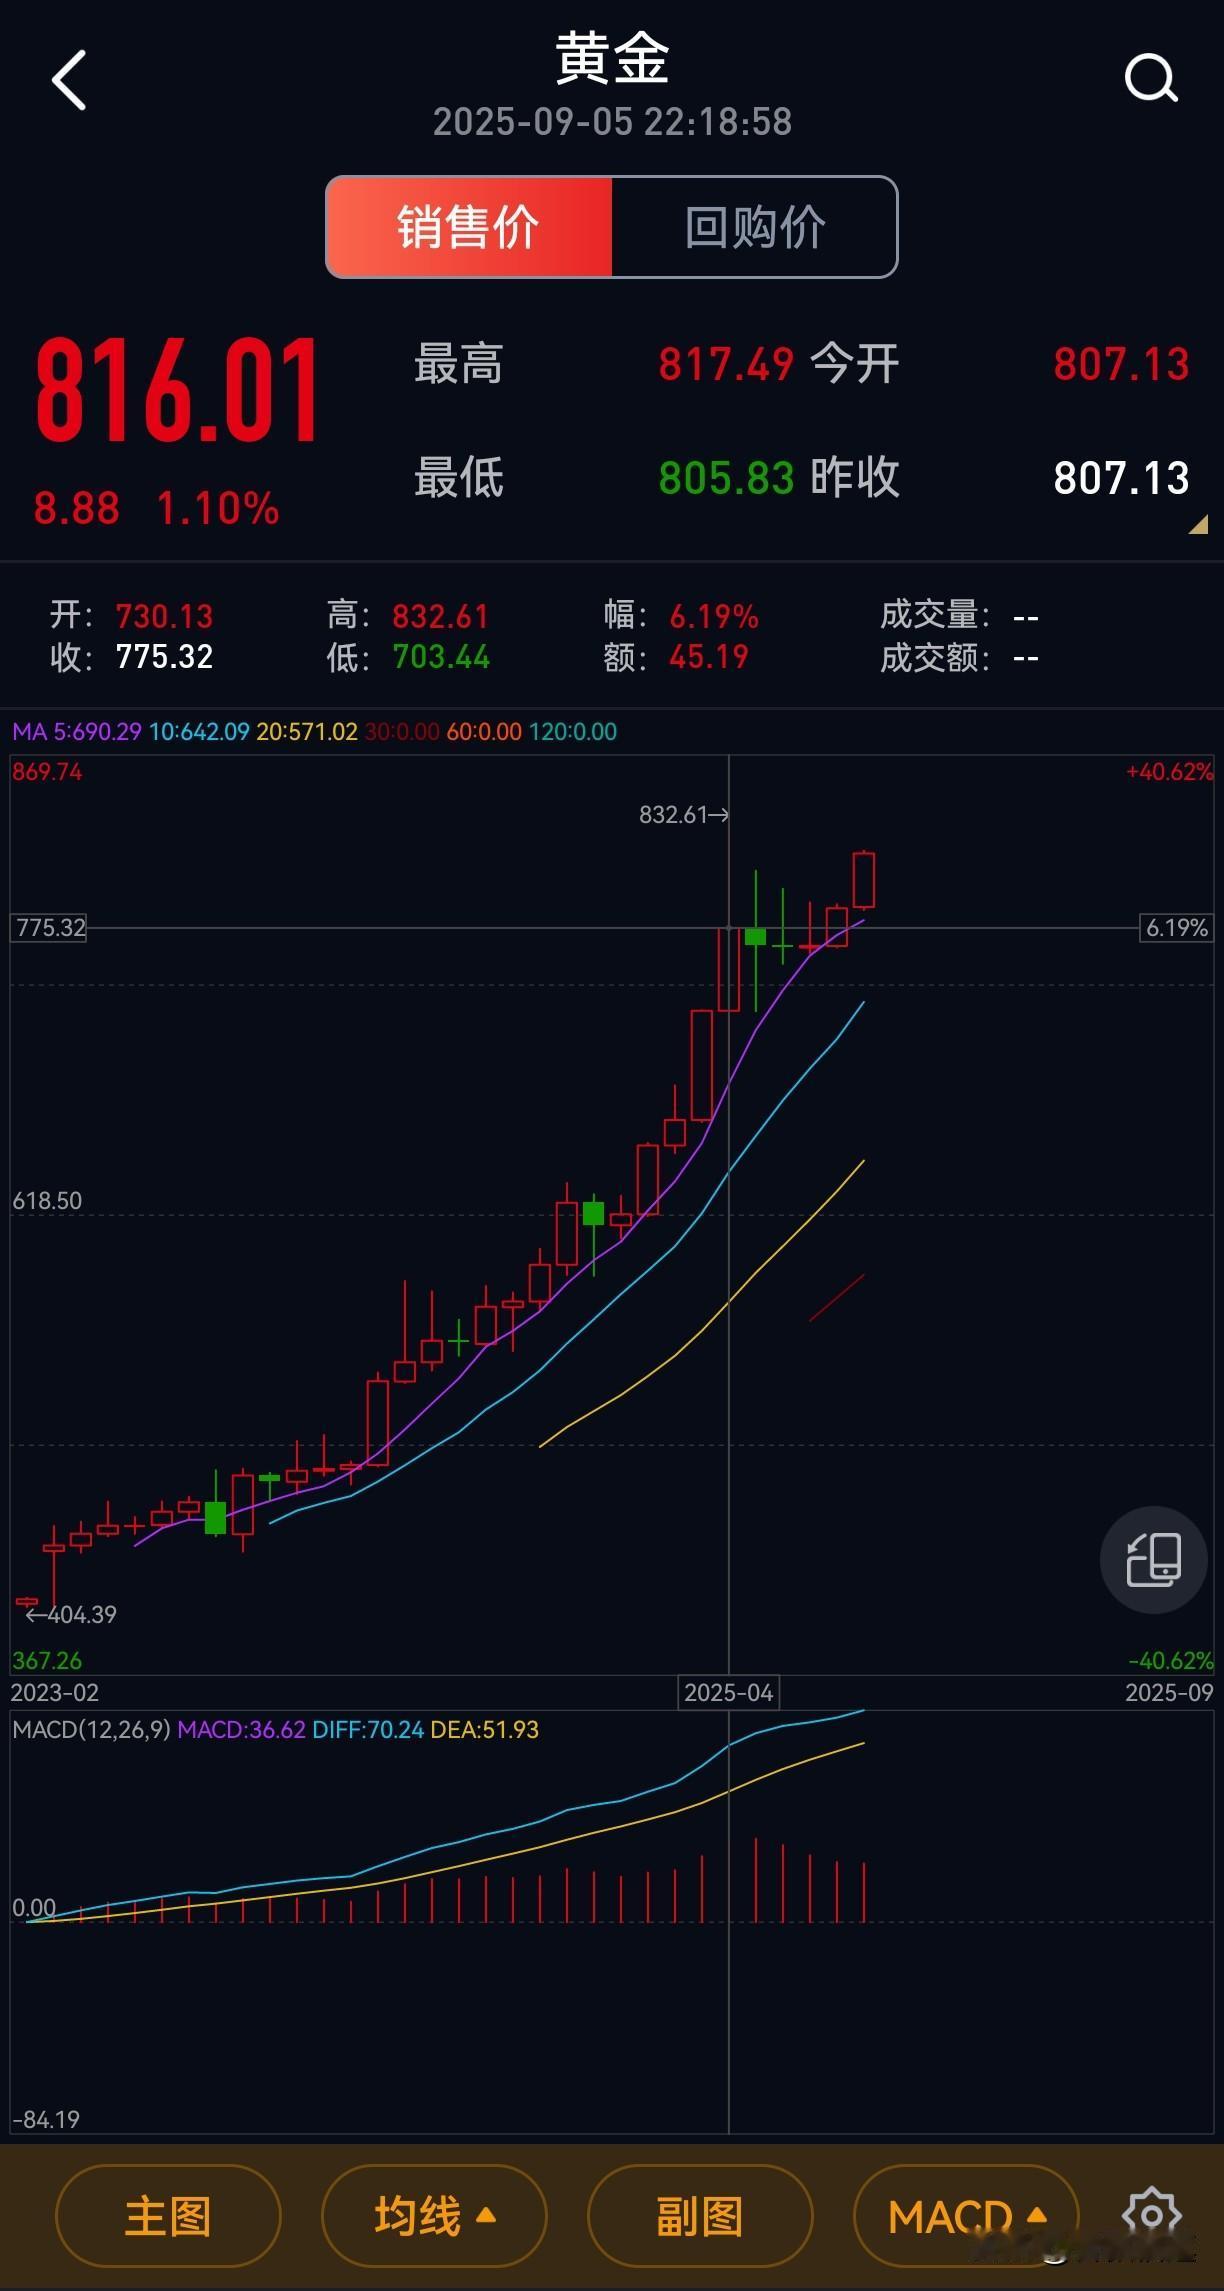Viewport: 1224px width, 2291px height.
Task: Tap the crosshair percent label 6.19% on right axis
Action: (x=1177, y=928)
